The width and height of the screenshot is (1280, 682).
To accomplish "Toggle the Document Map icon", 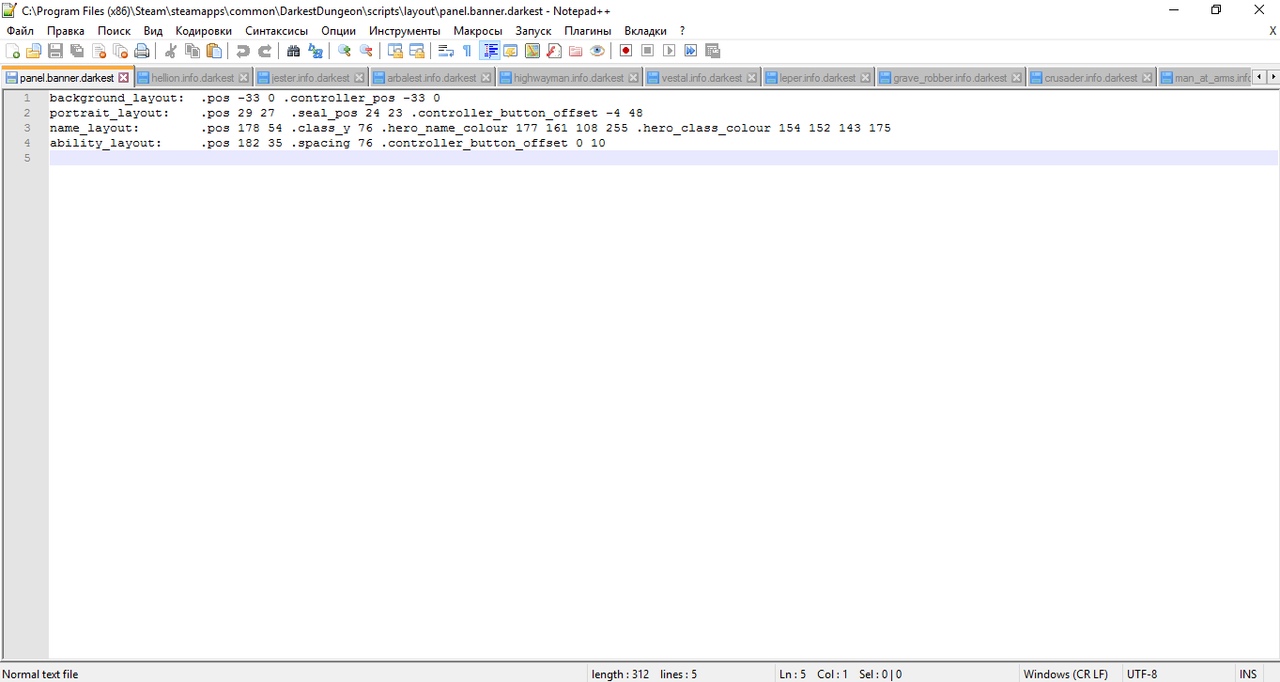I will [x=532, y=51].
